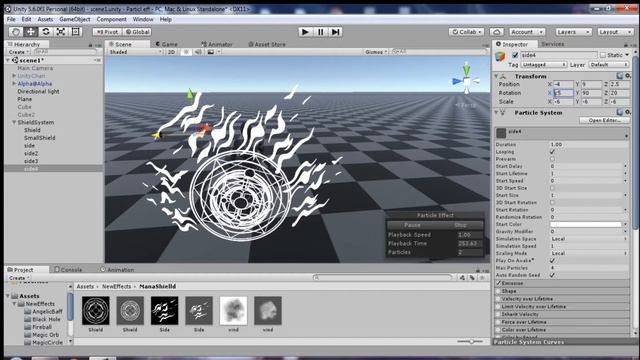Toggle Global handle rotation
Screen dimensions: 640x360
138,32
